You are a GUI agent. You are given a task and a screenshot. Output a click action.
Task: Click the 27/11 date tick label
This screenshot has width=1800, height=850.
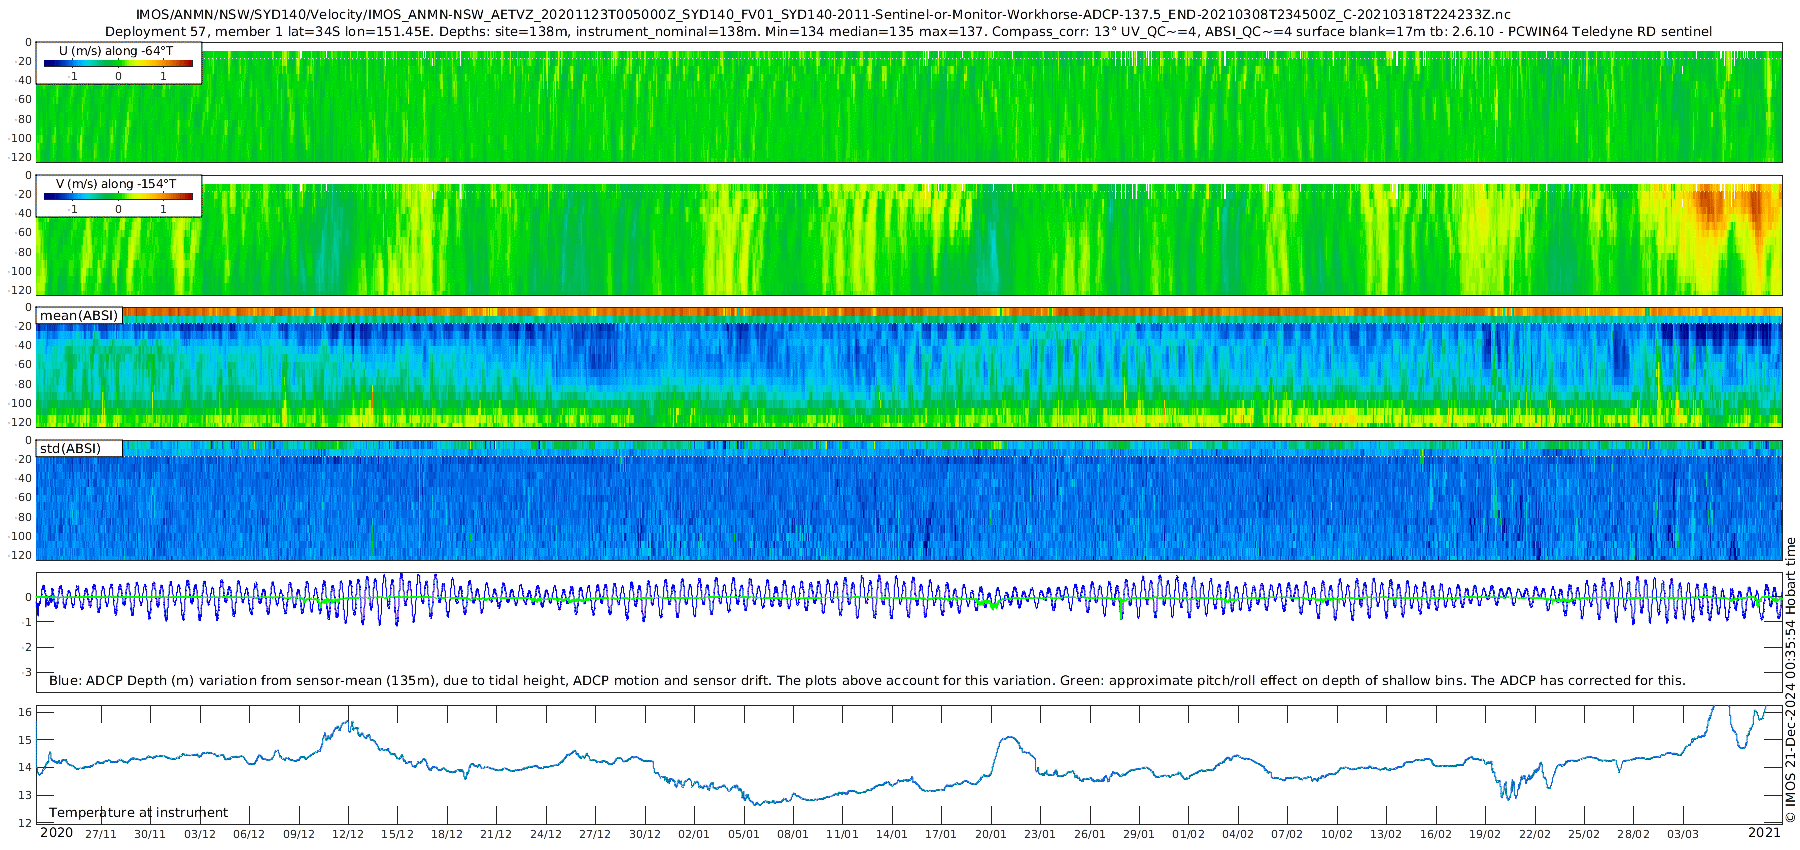tap(100, 834)
